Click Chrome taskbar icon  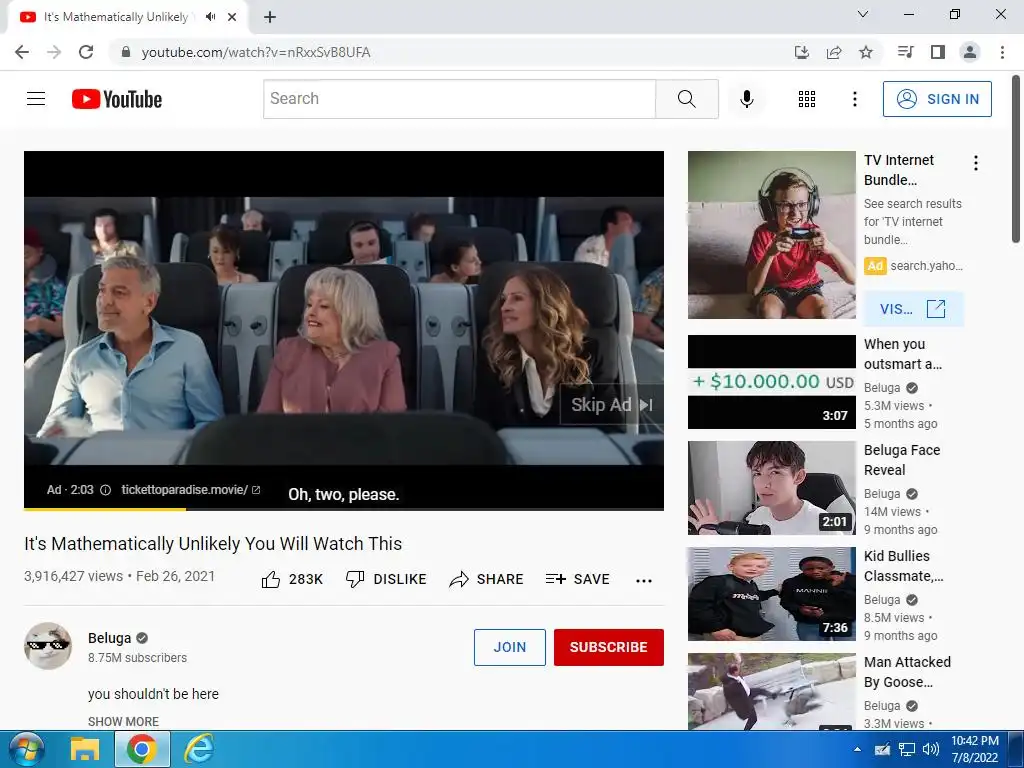pos(142,749)
